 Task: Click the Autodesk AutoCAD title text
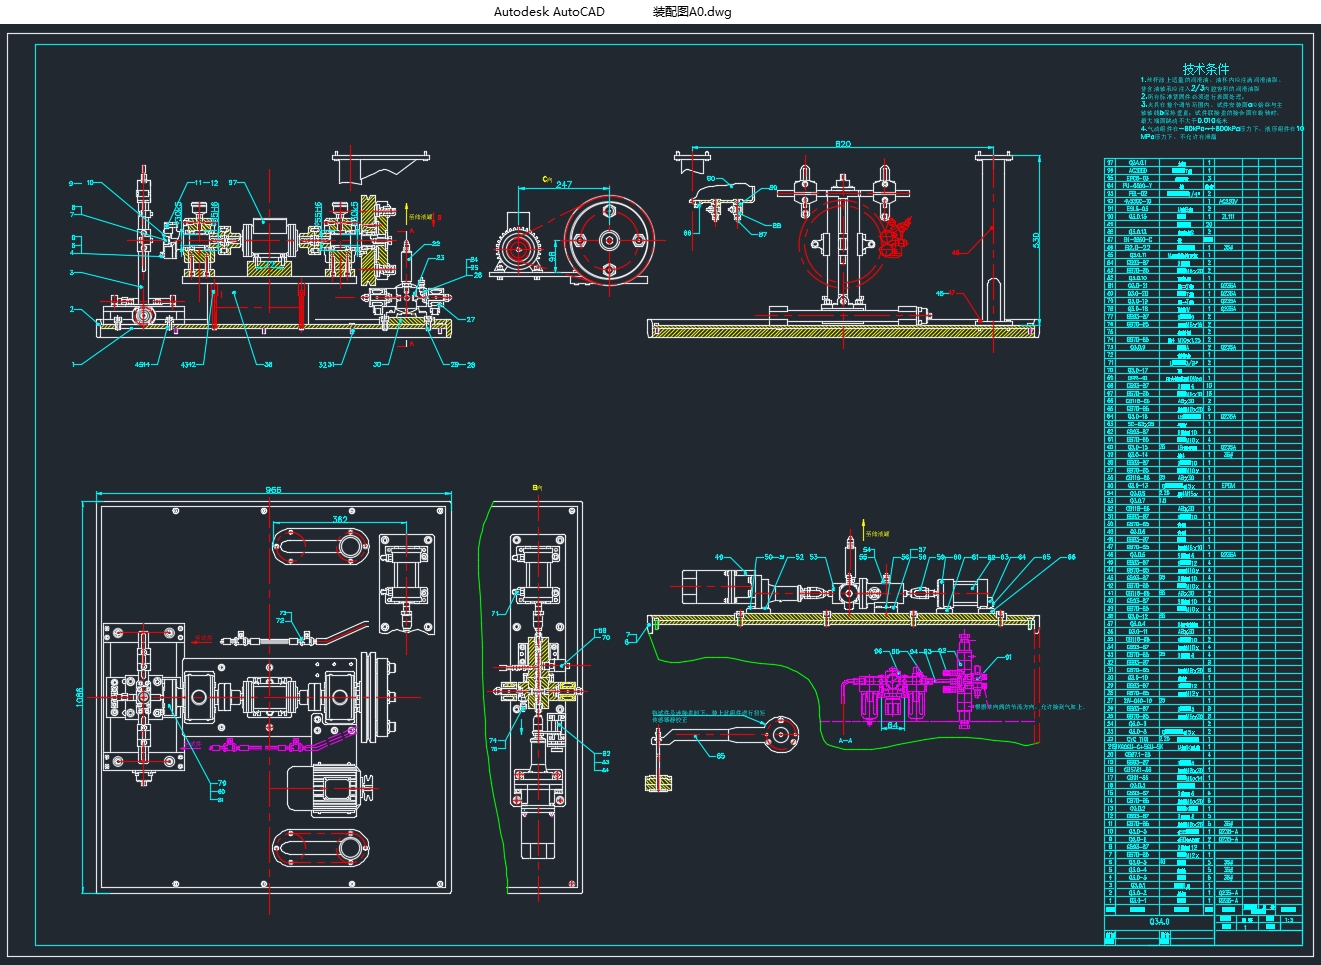click(x=549, y=12)
